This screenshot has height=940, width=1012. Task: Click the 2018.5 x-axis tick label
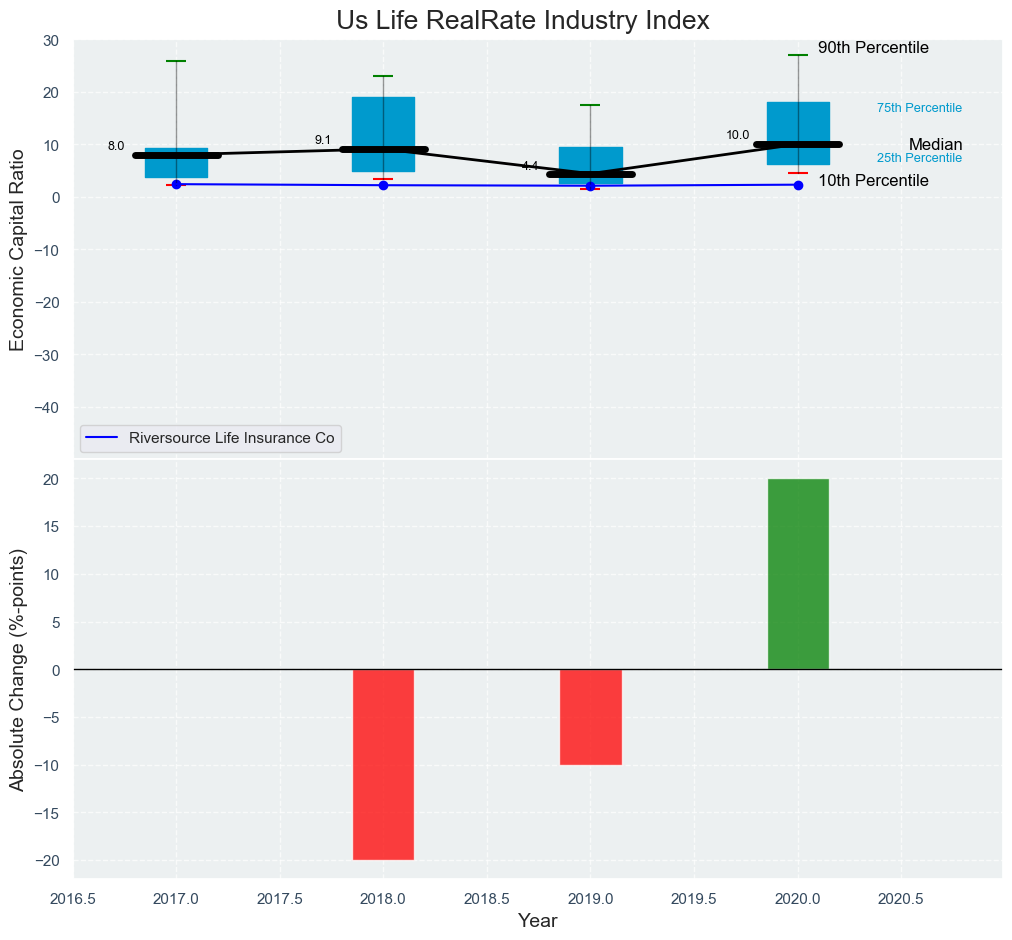click(487, 899)
